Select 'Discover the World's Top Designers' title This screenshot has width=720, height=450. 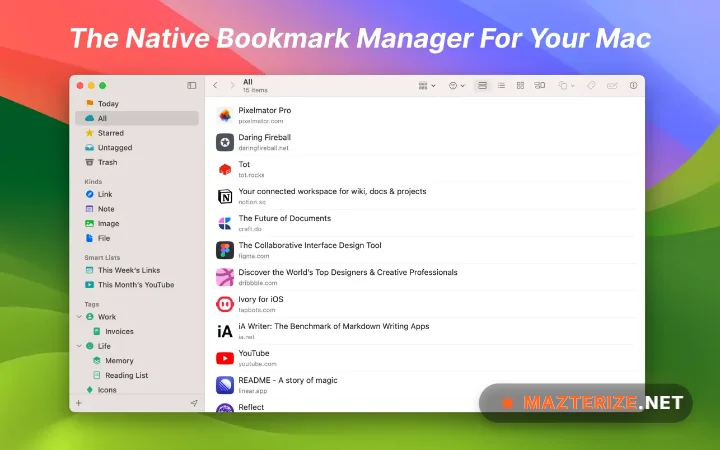(x=348, y=272)
